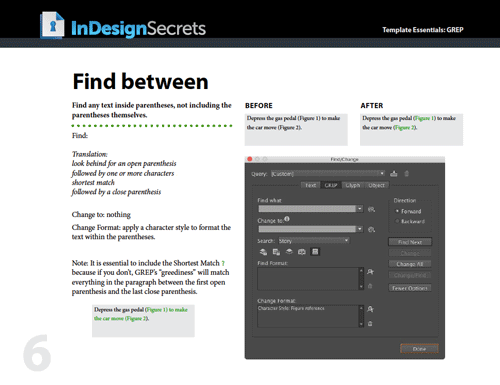
Task: Click the AFTER label above sample
Action: point(372,106)
